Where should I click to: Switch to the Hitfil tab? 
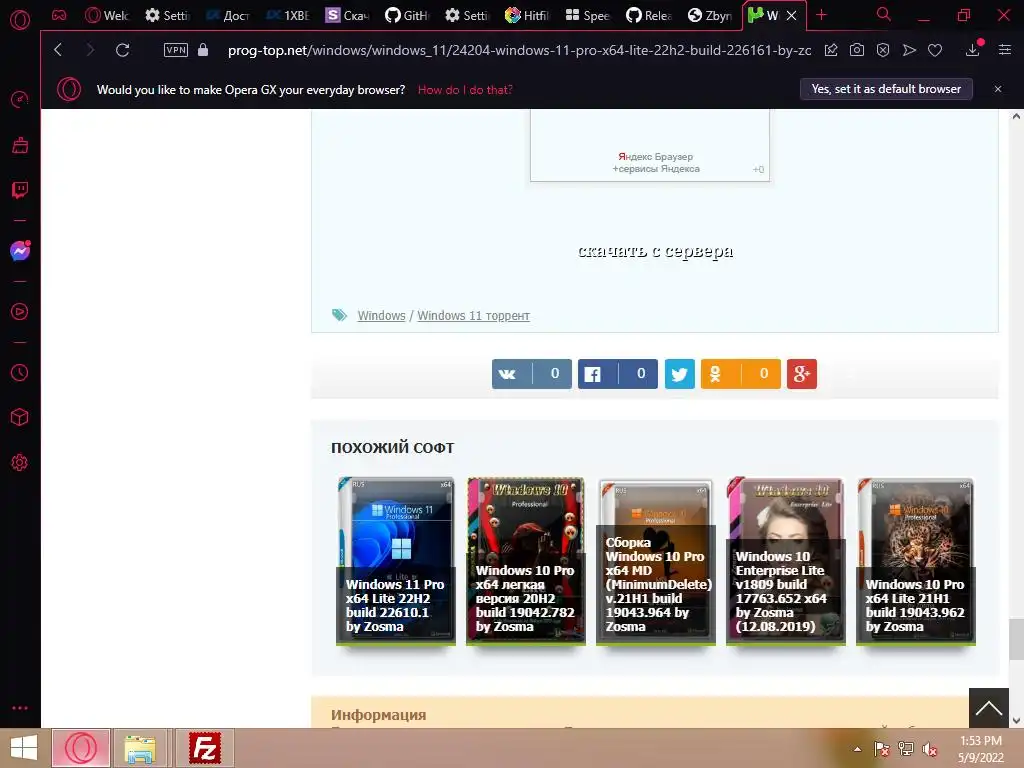pyautogui.click(x=527, y=15)
